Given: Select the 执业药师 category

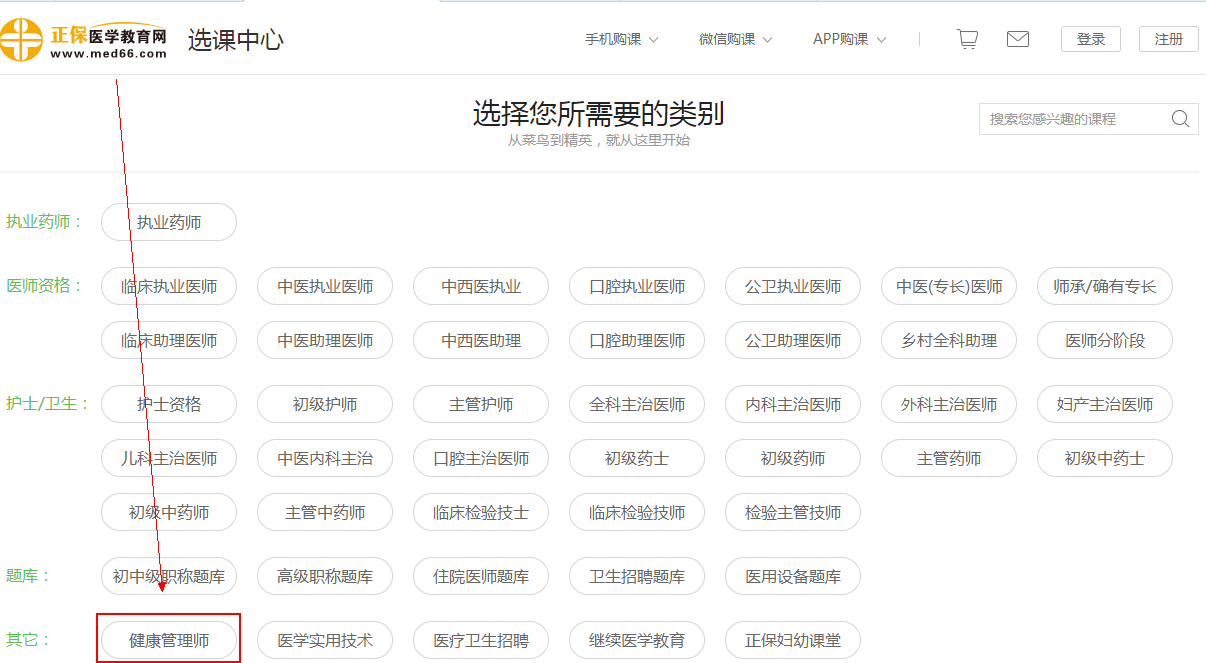Looking at the screenshot, I should point(169,222).
